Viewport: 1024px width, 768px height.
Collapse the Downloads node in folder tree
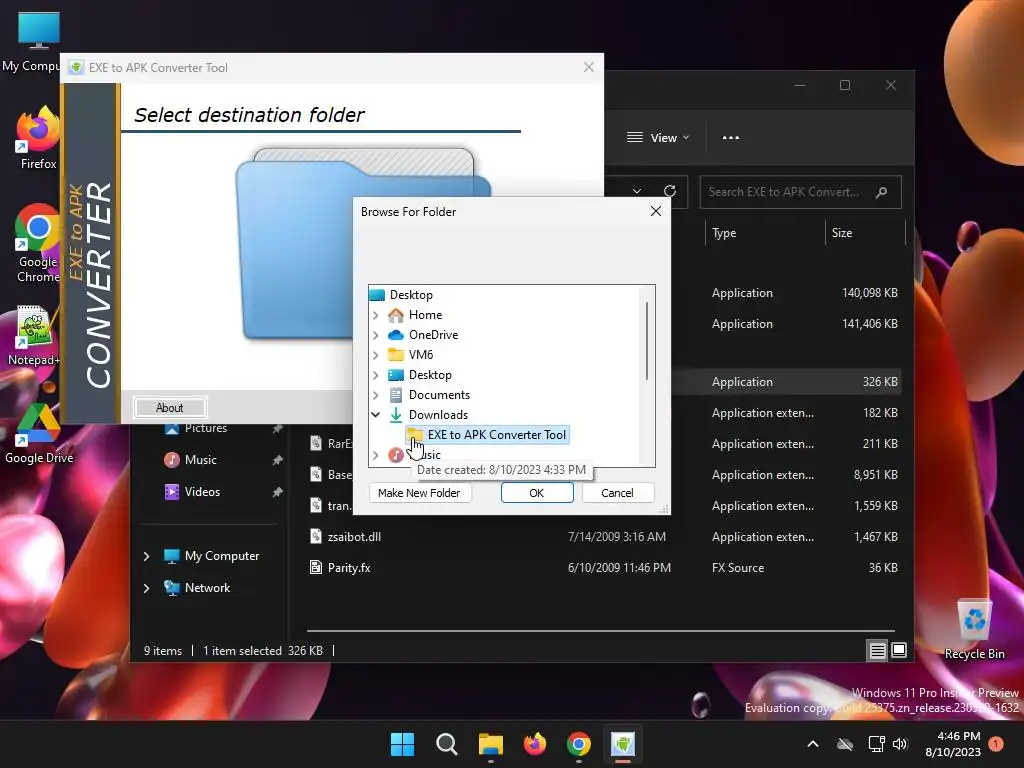coord(376,415)
